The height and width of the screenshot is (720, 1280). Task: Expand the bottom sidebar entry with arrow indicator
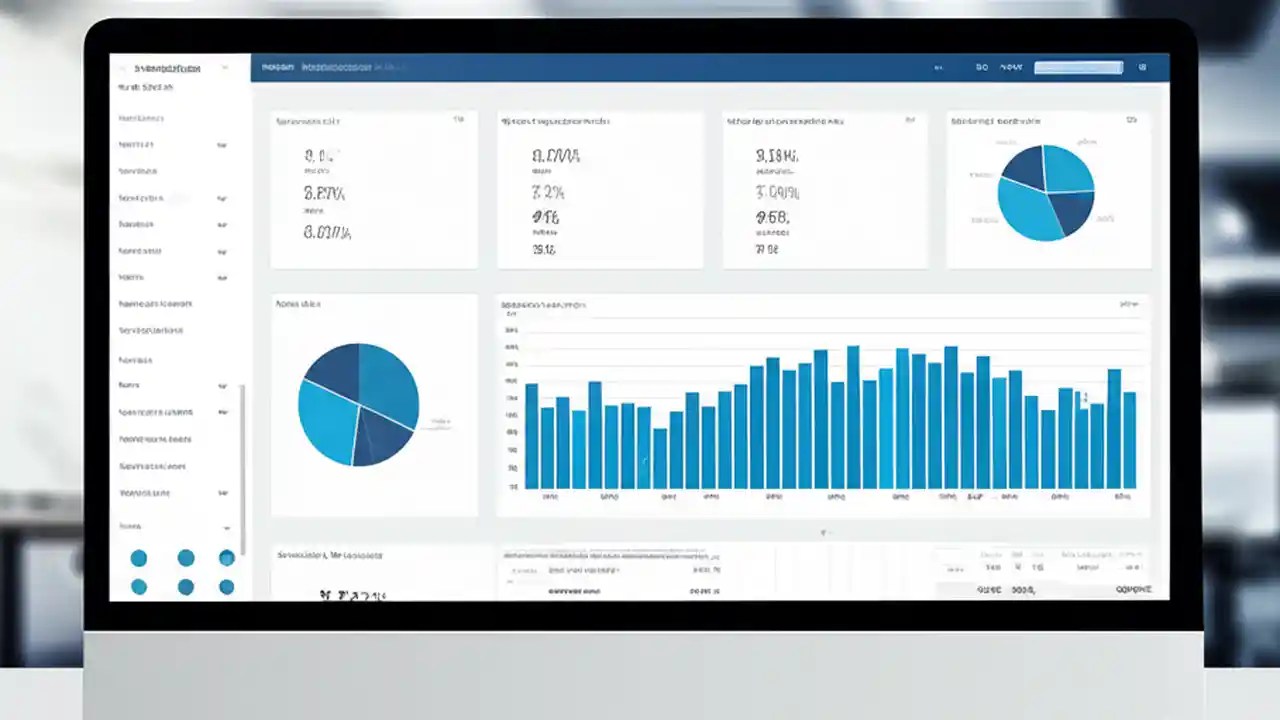[x=226, y=527]
